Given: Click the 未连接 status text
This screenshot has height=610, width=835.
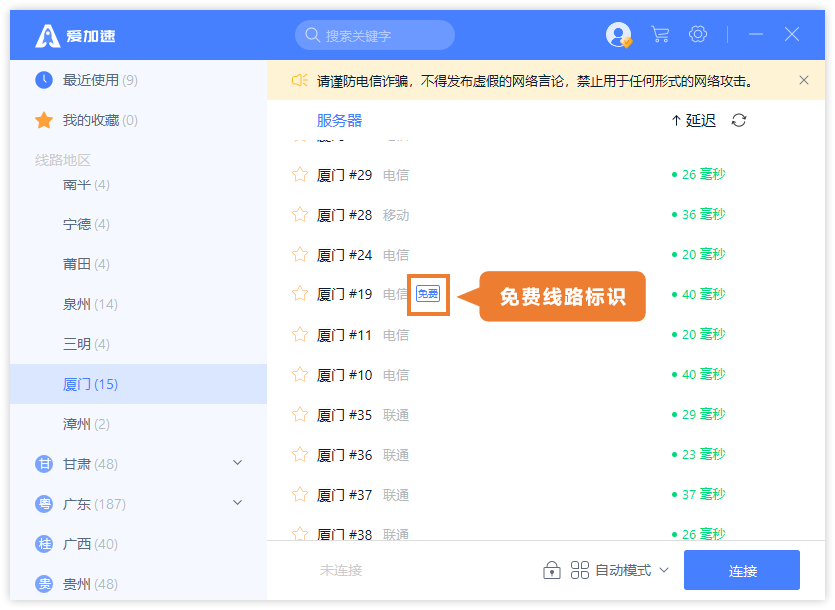Looking at the screenshot, I should [x=341, y=571].
